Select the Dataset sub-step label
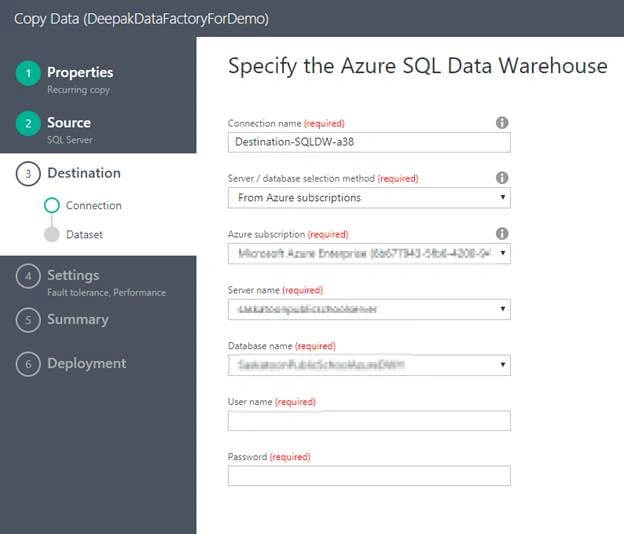The image size is (624, 534). pyautogui.click(x=84, y=235)
